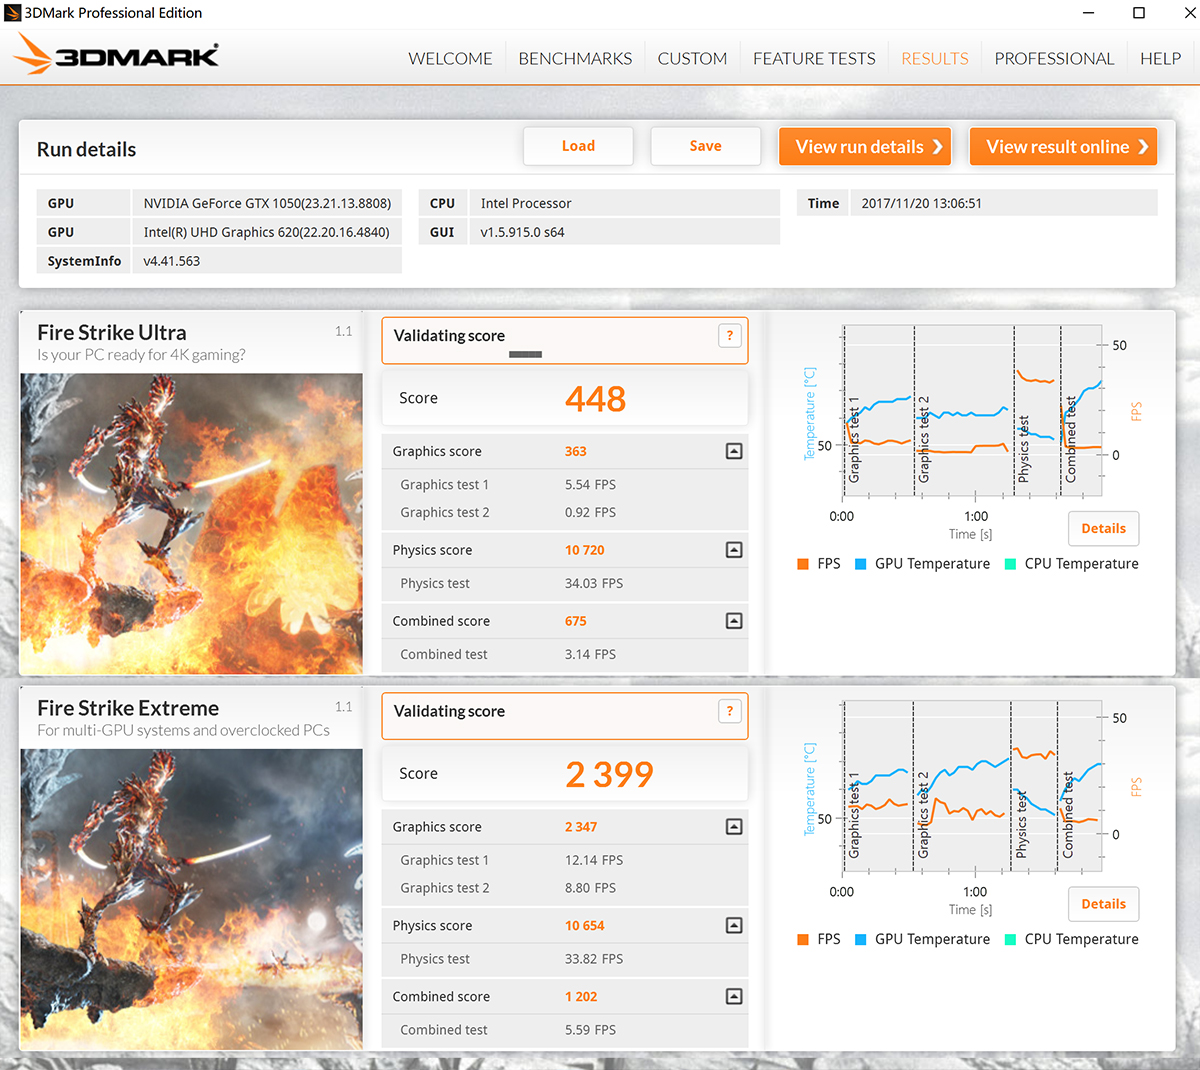Click the help question mark in Fire Strike Extreme
This screenshot has width=1200, height=1070.
[730, 711]
